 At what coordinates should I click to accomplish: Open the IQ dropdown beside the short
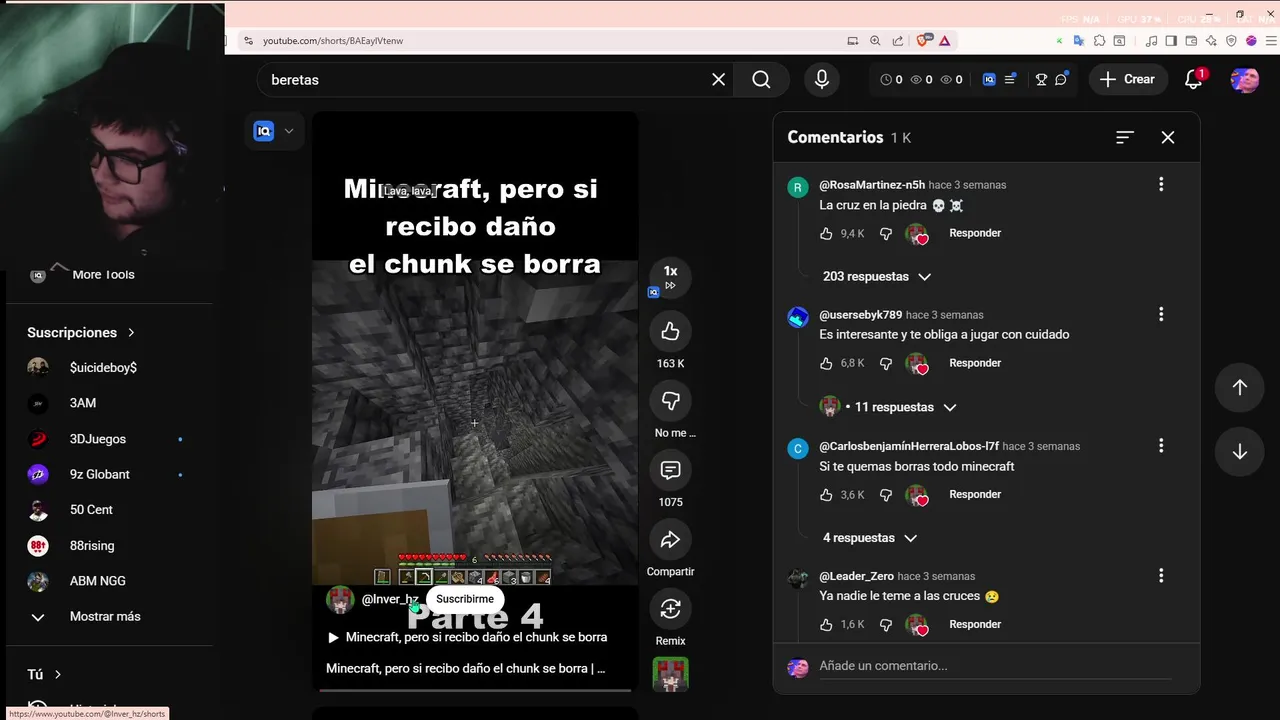click(x=274, y=131)
